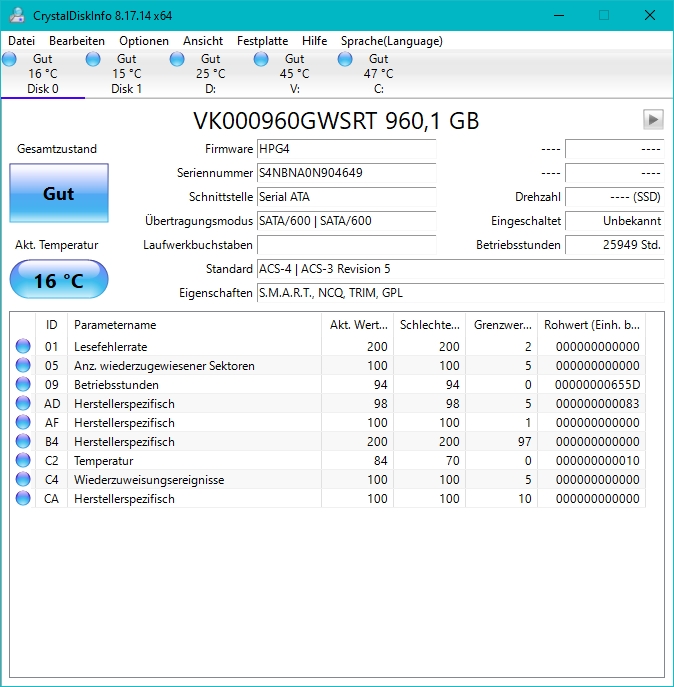The height and width of the screenshot is (687, 674).
Task: Select ID cell AF
Action: pyautogui.click(x=51, y=423)
